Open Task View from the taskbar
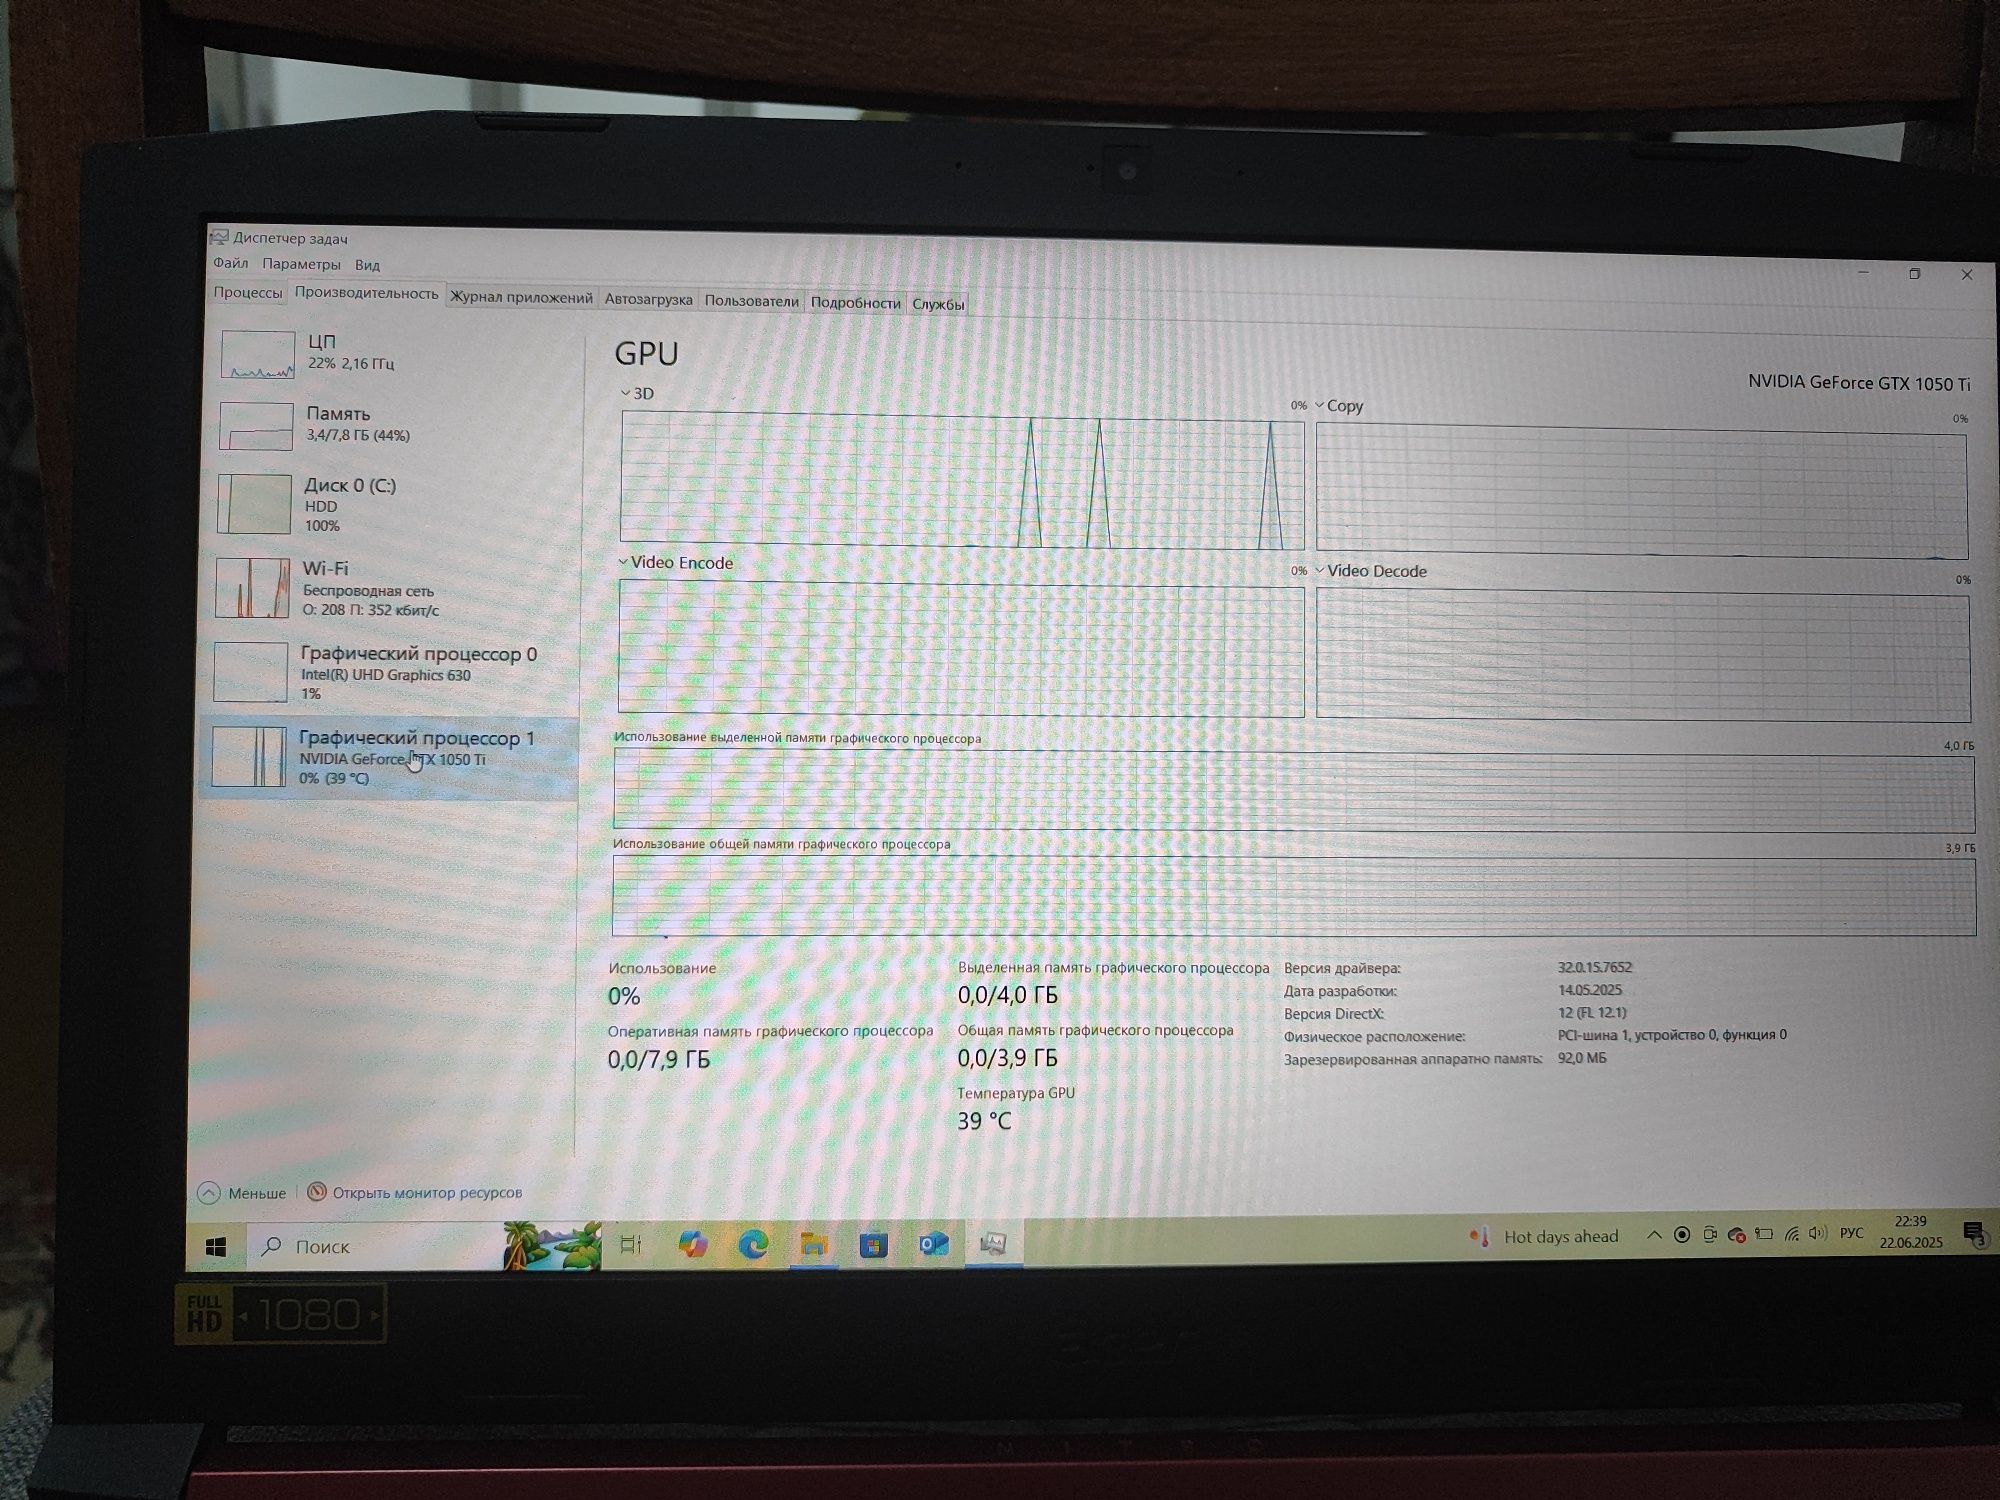Viewport: 2000px width, 1500px height. point(631,1245)
